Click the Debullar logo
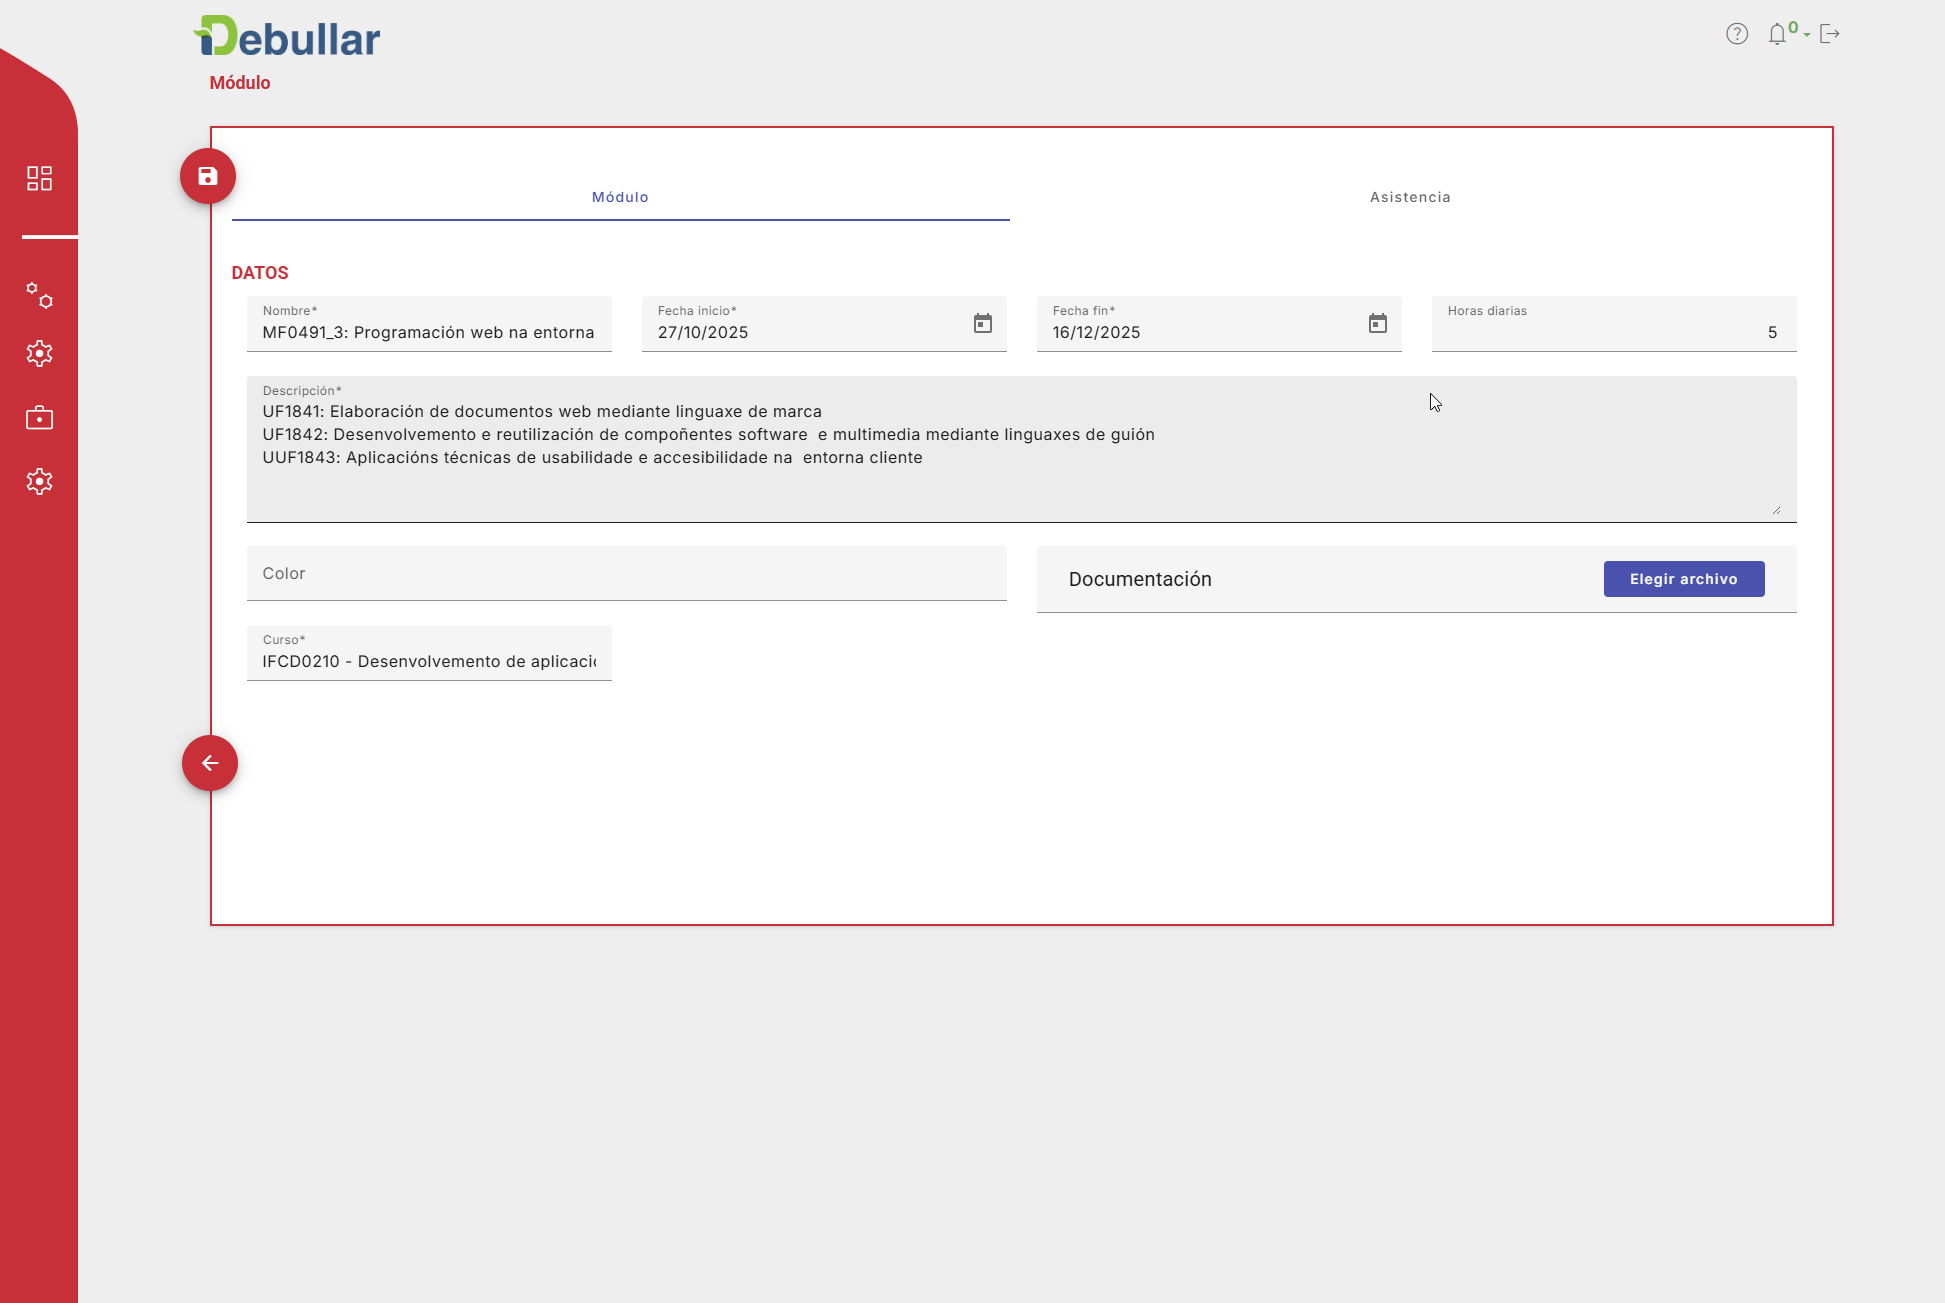The height and width of the screenshot is (1303, 1945). tap(287, 37)
